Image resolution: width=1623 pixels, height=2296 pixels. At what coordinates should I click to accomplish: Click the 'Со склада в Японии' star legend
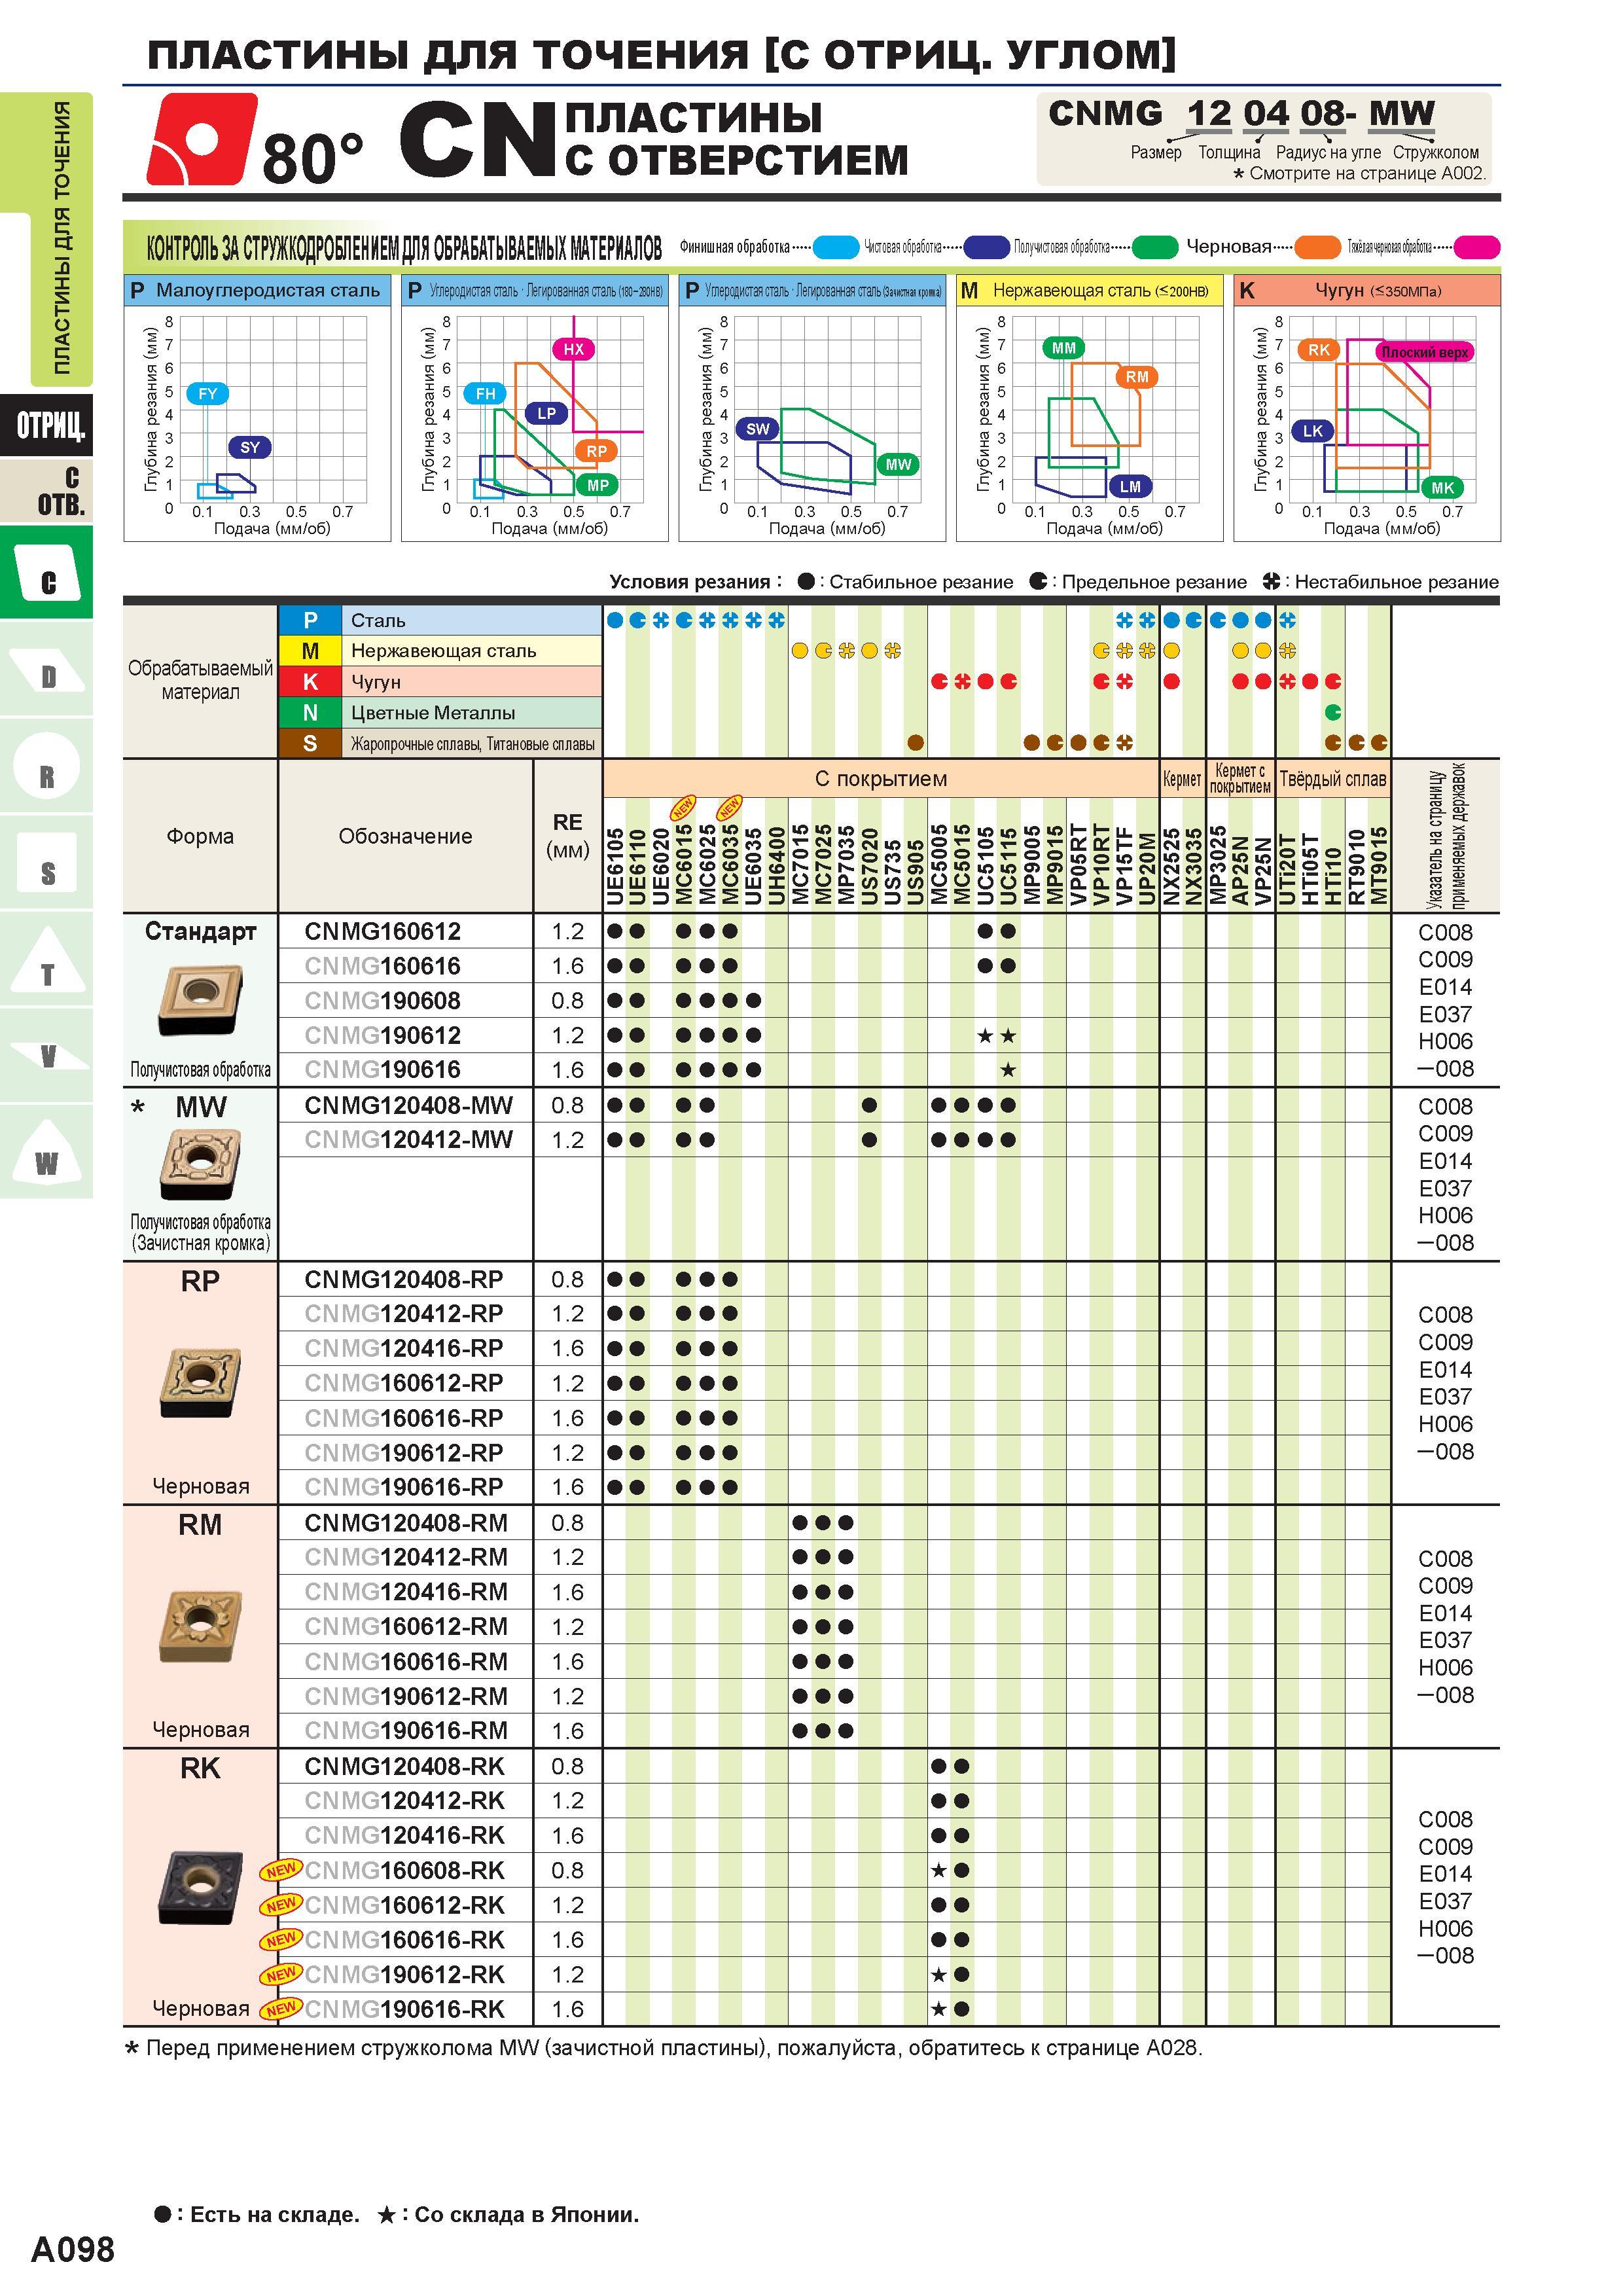click(508, 2215)
